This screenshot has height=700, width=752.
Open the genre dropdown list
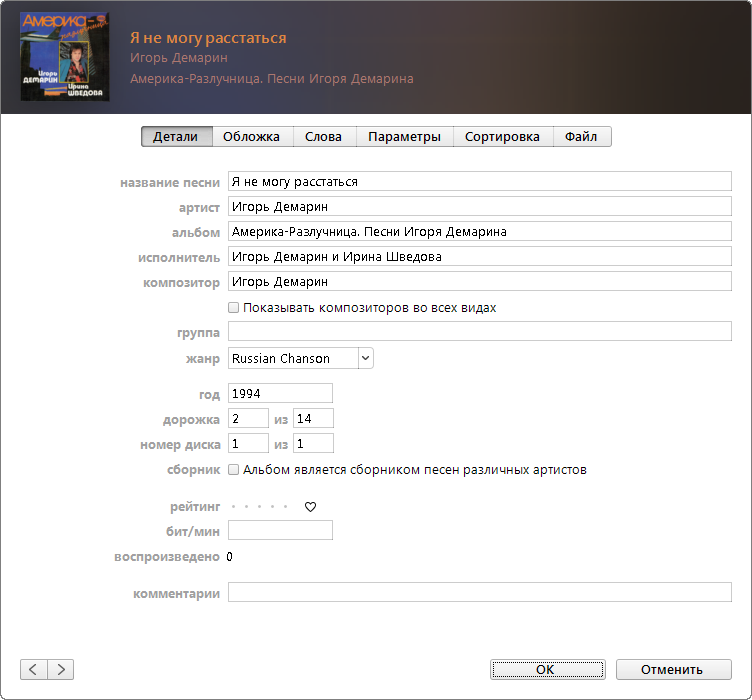tap(364, 358)
